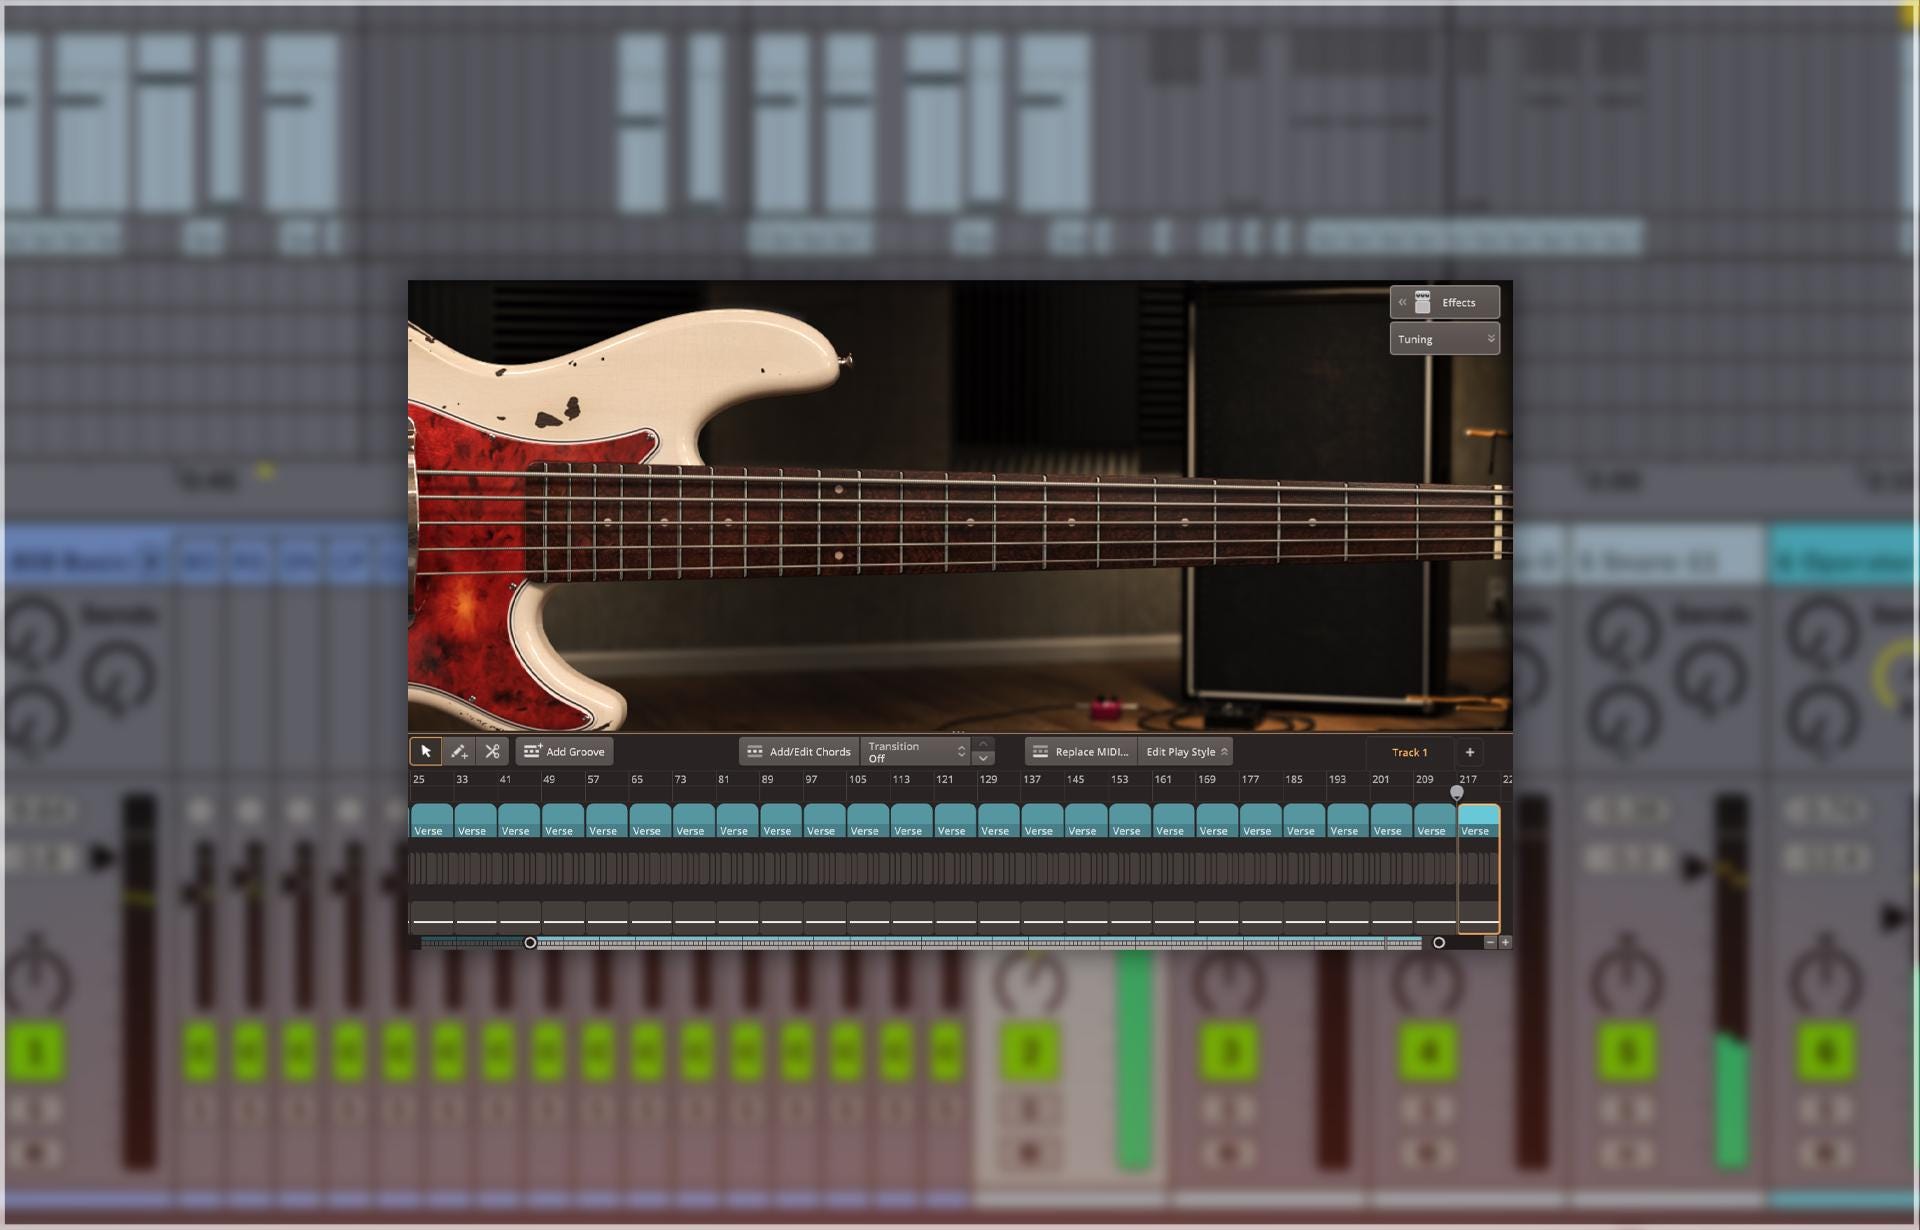Select the arrow pointer tool
The width and height of the screenshot is (1920, 1230).
coord(426,751)
